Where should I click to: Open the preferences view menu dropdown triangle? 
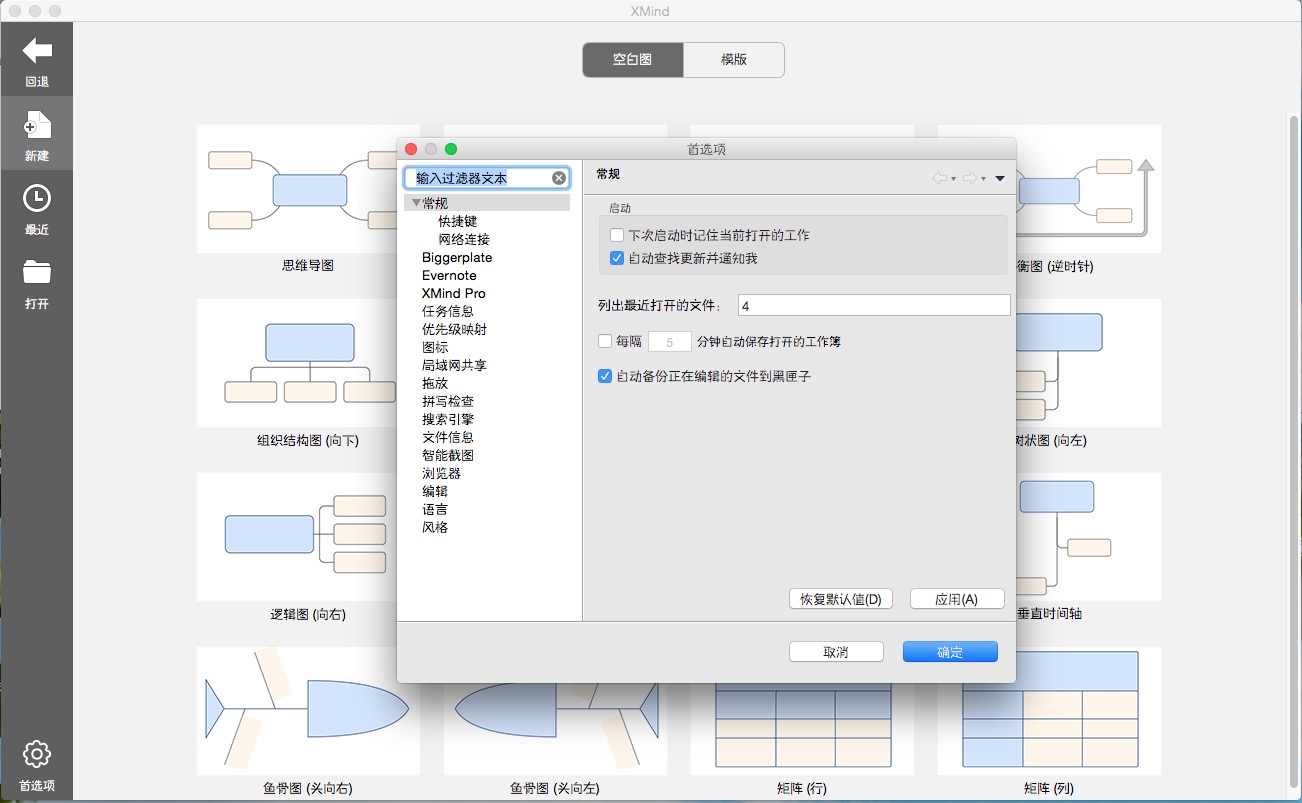pos(1000,178)
